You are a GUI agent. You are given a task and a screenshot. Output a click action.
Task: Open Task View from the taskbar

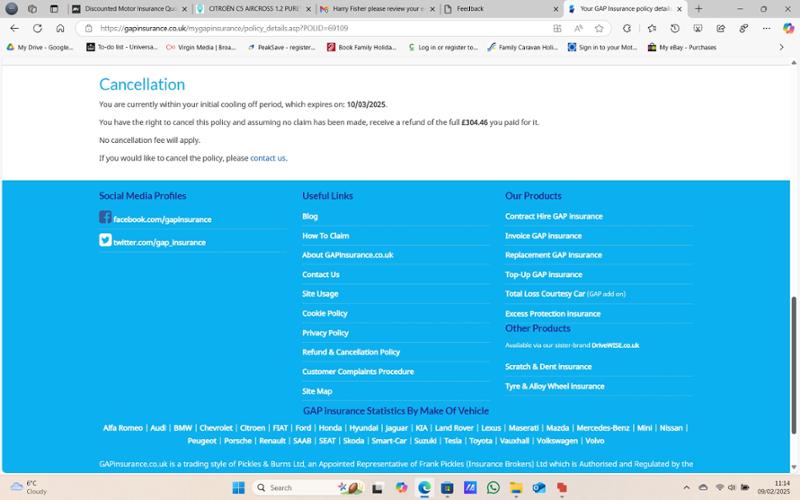pyautogui.click(x=377, y=488)
